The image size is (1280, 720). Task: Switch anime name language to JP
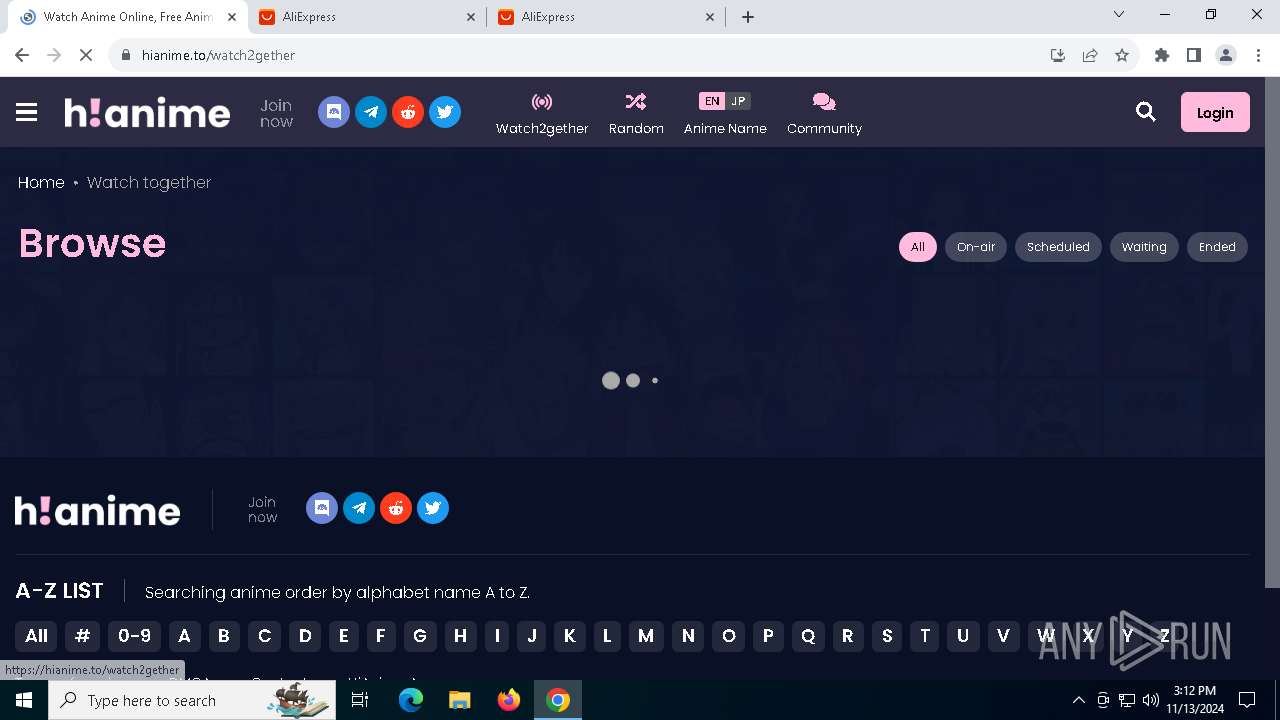pyautogui.click(x=738, y=101)
